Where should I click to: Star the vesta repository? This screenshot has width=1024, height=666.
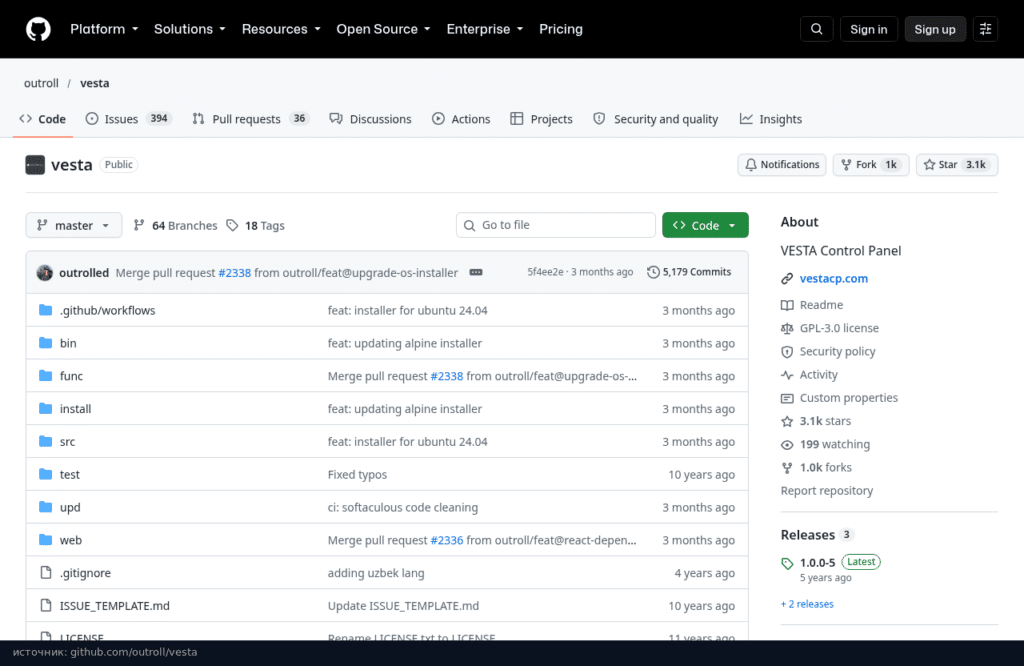(x=957, y=165)
